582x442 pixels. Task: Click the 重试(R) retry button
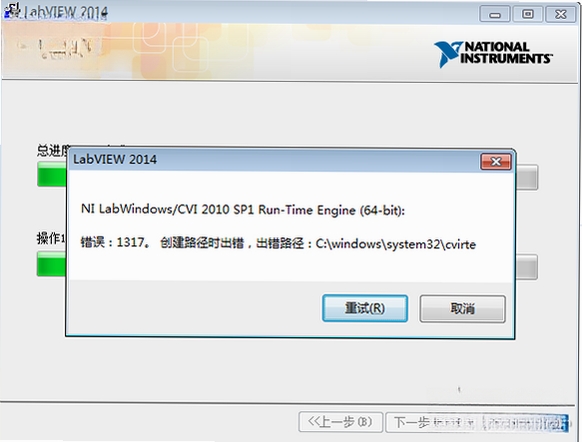point(365,308)
